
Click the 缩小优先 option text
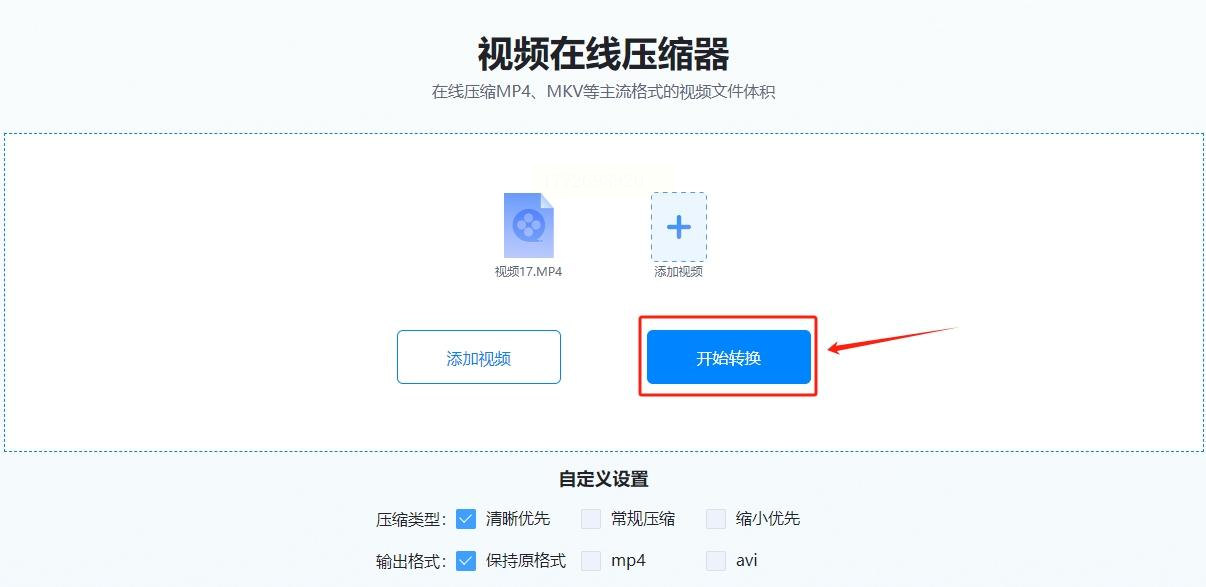[768, 519]
